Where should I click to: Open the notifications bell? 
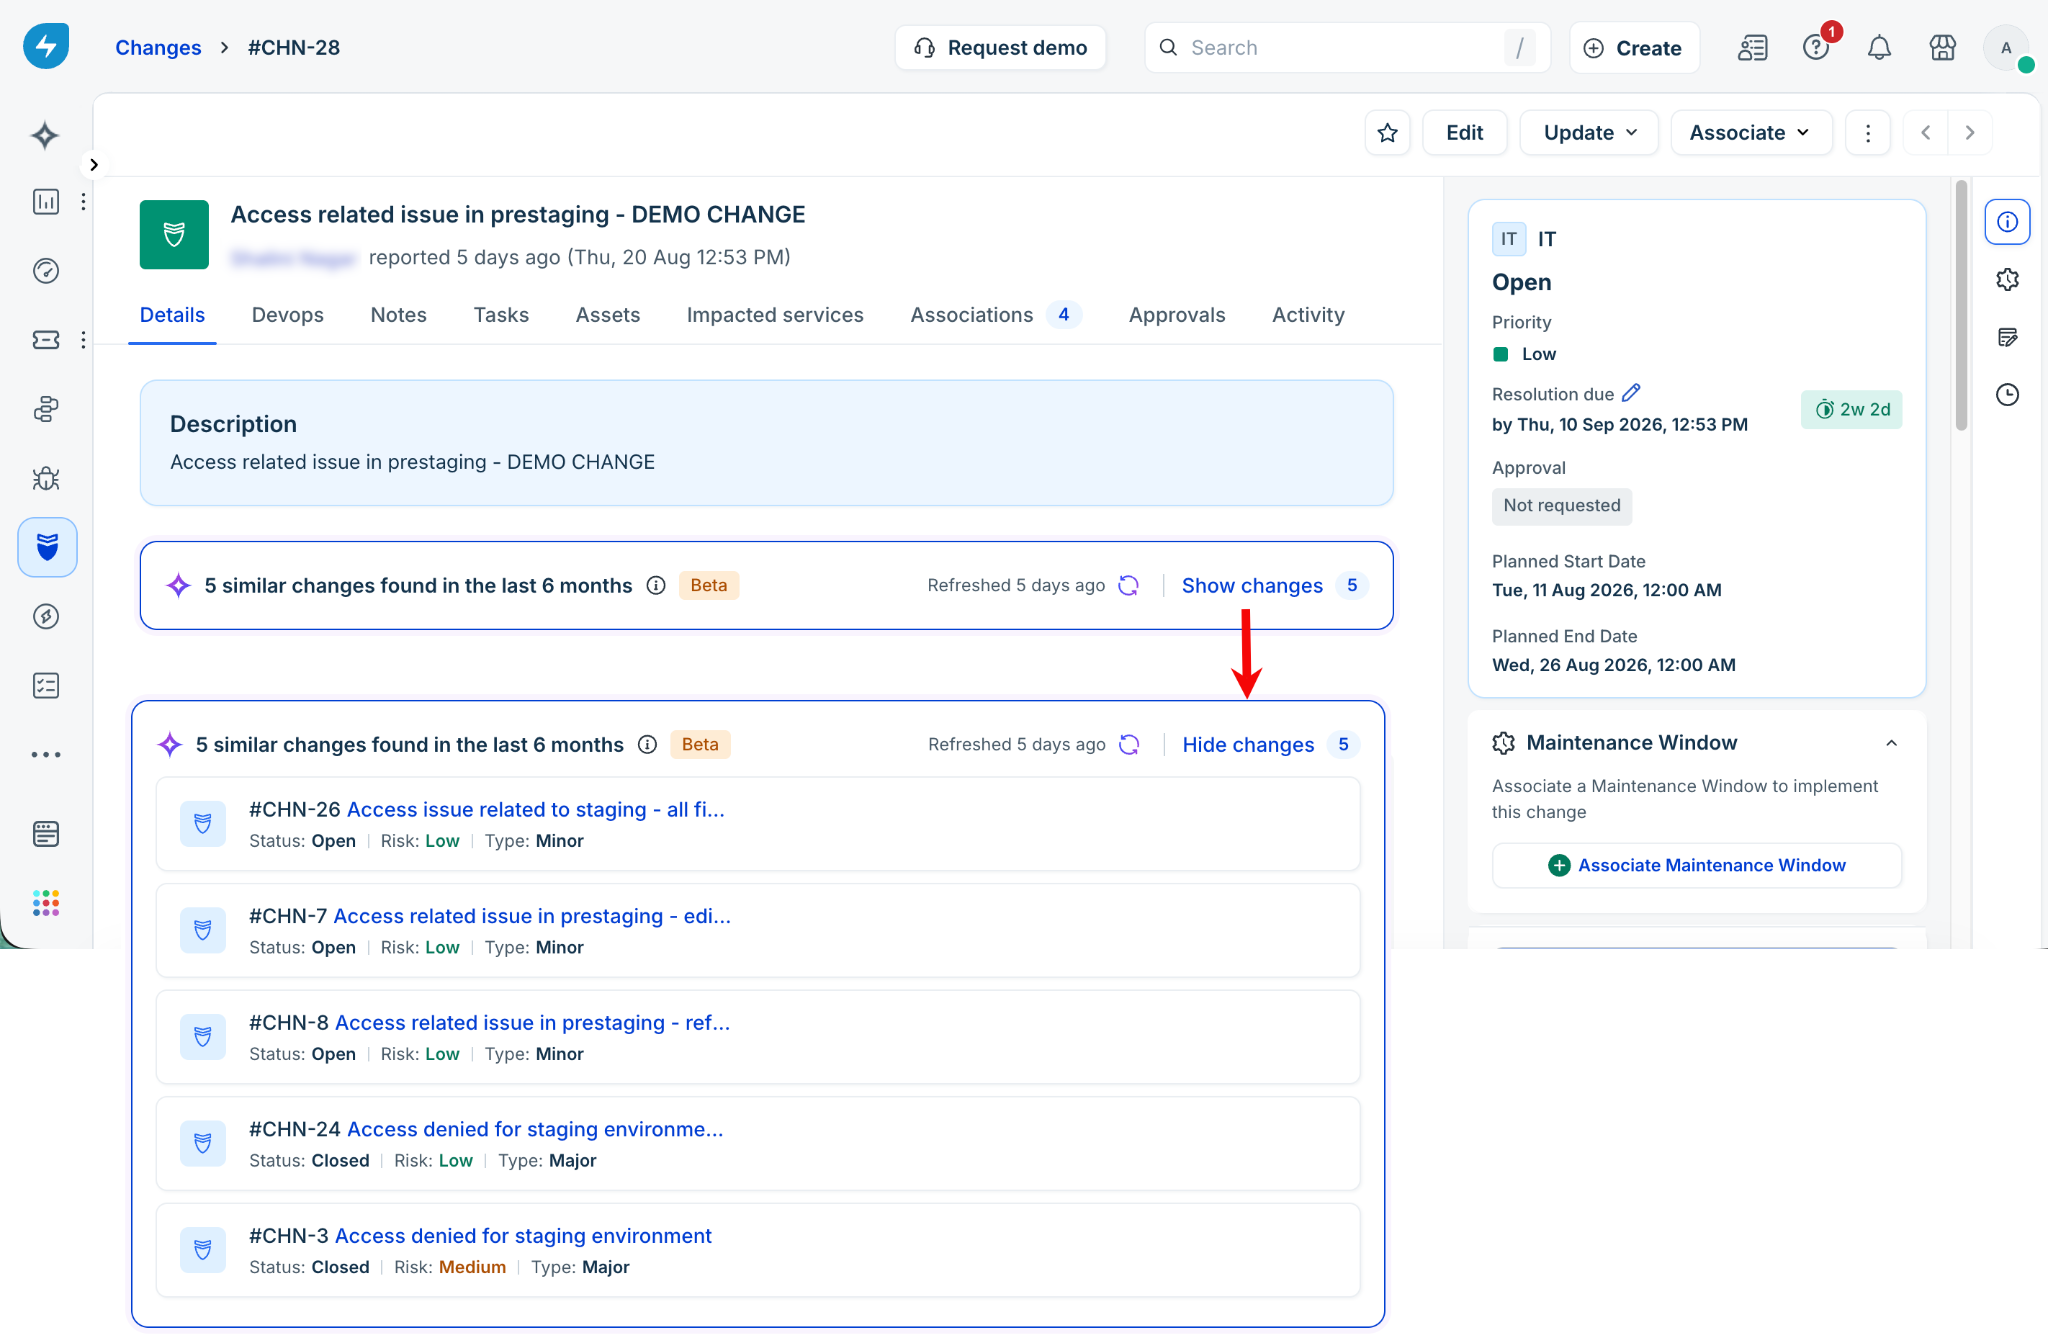click(1879, 48)
